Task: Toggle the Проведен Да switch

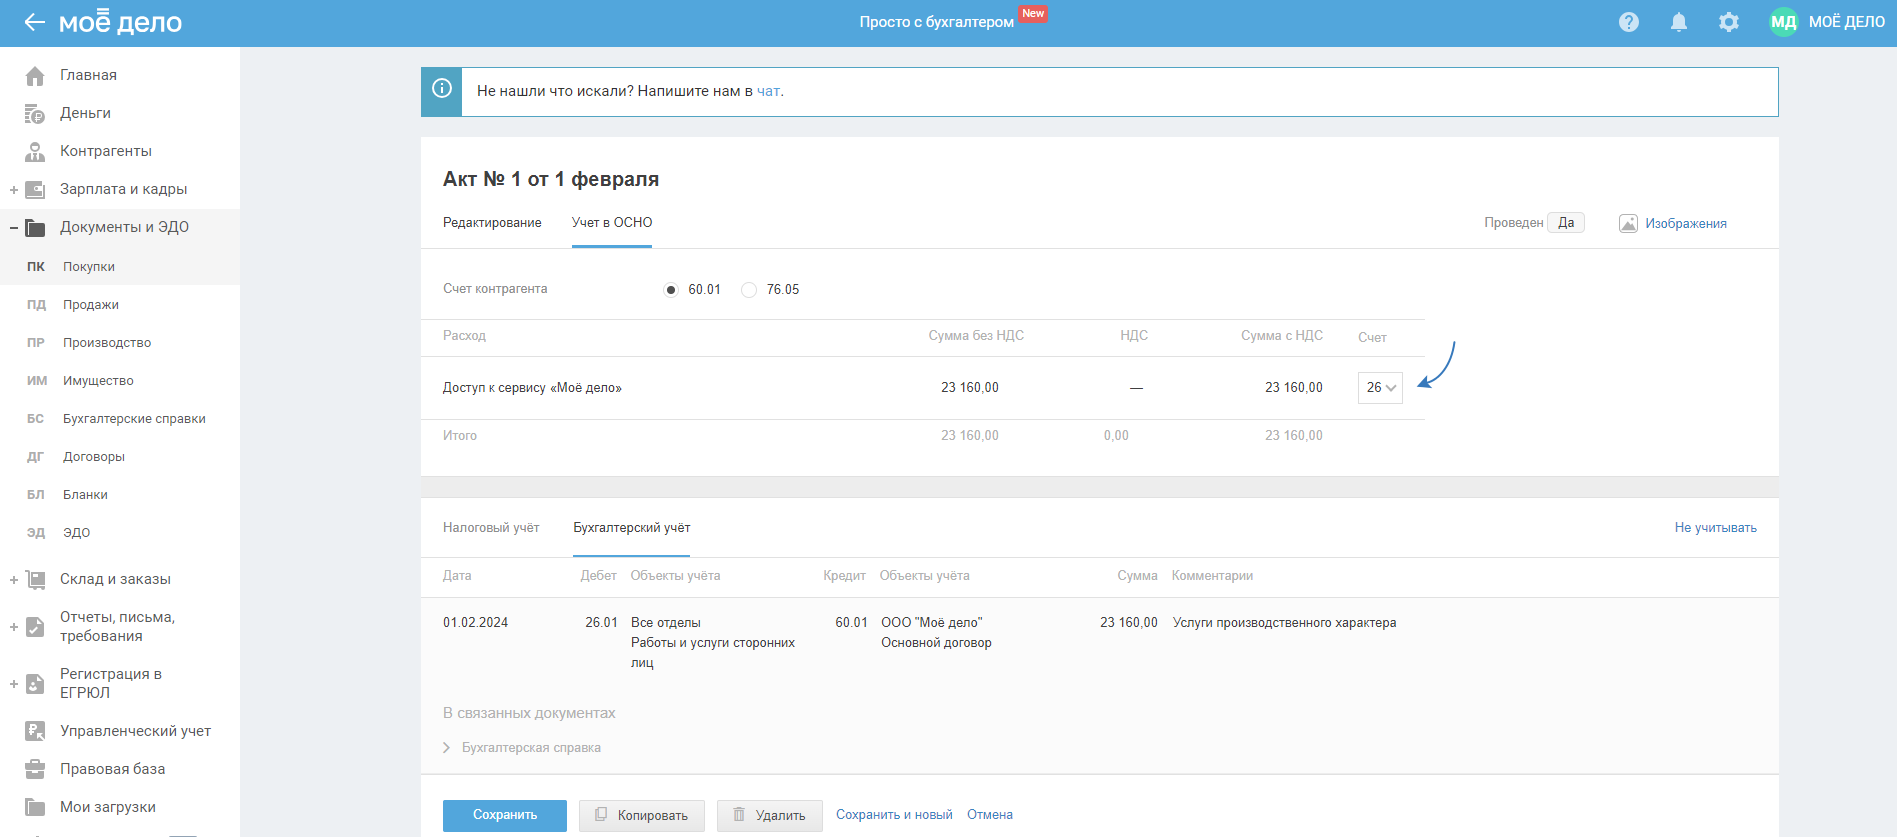Action: (1565, 223)
